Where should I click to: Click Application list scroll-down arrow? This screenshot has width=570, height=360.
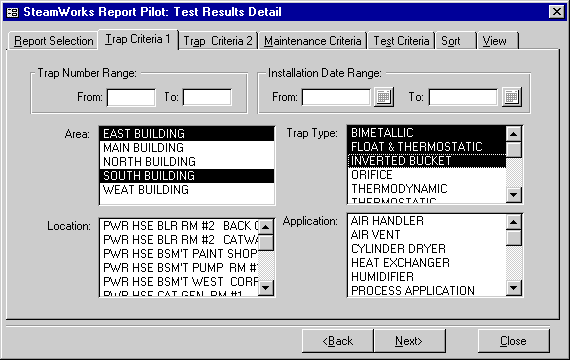(x=514, y=288)
